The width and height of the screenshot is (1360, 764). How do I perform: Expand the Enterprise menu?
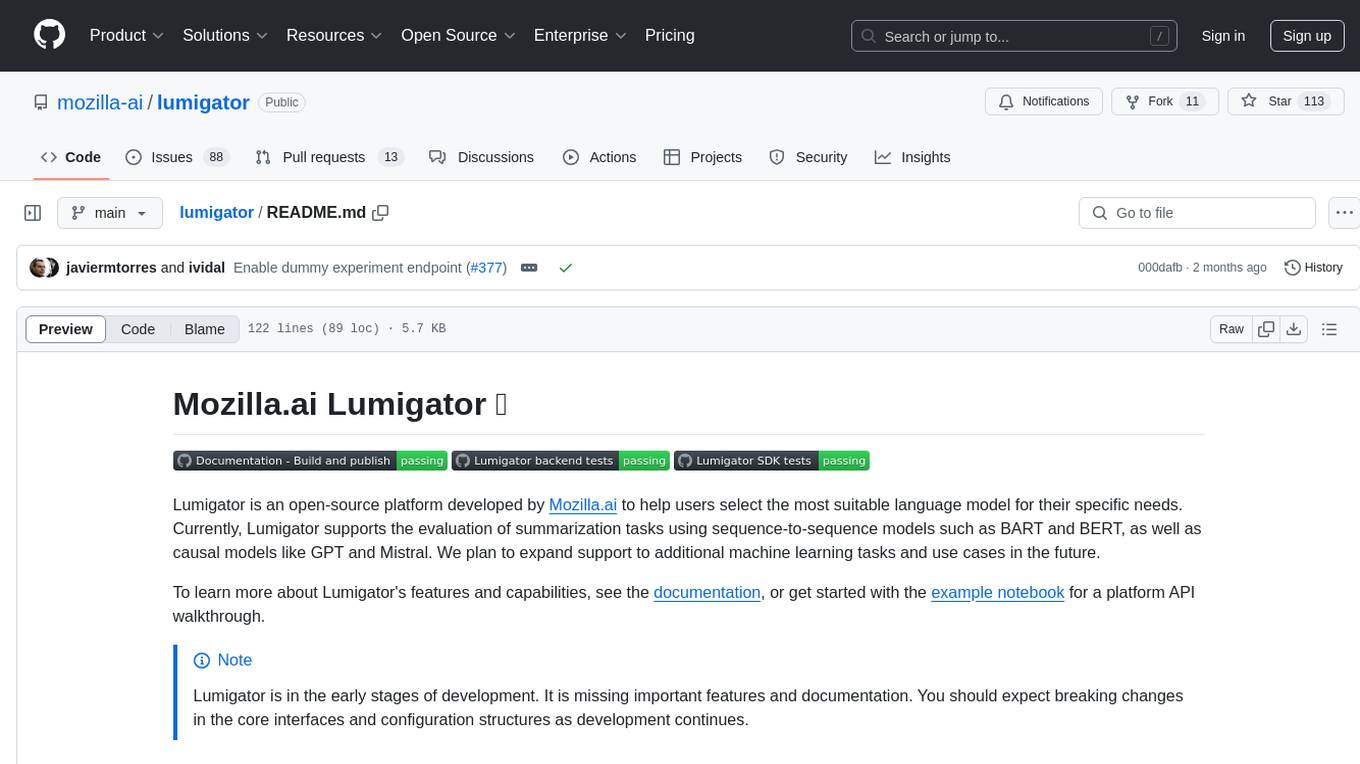pyautogui.click(x=580, y=35)
